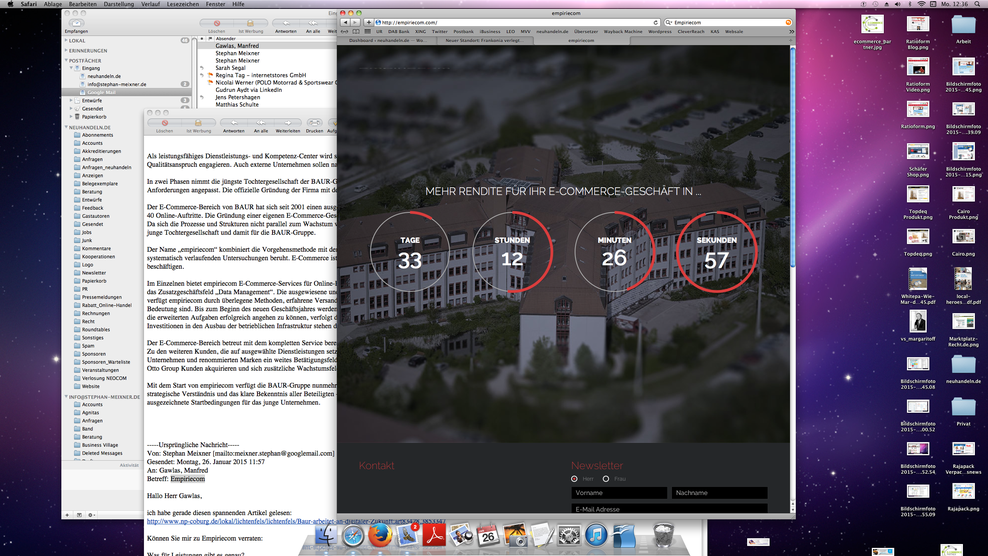The width and height of the screenshot is (988, 556).
Task: Select Herr radio button in newsletter form
Action: coord(574,479)
